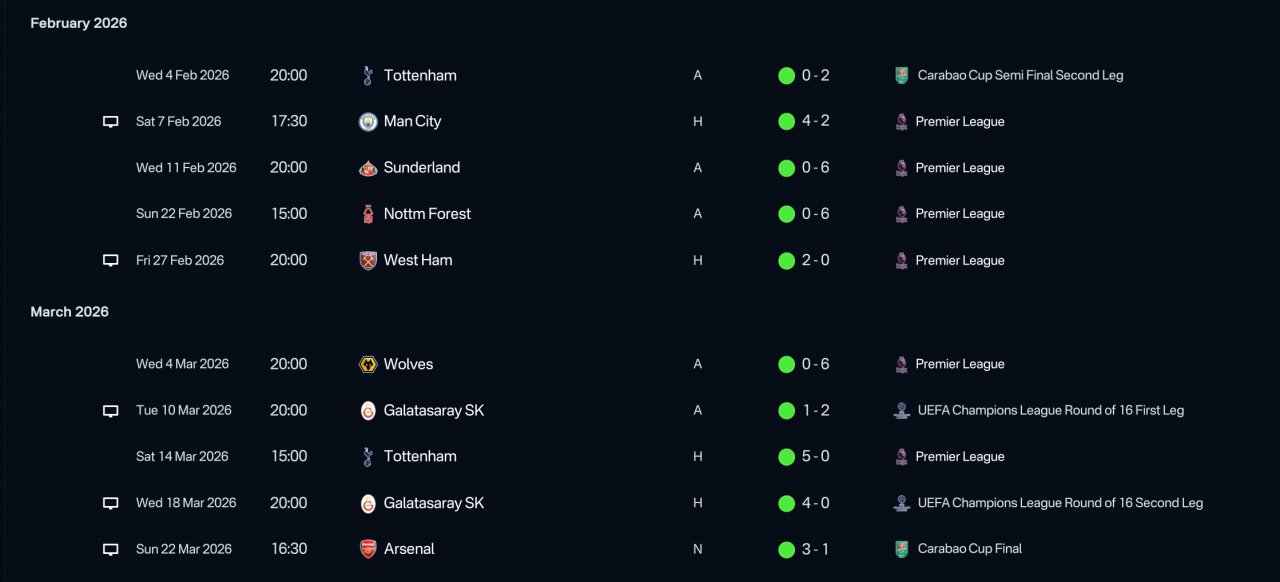Open Carabao Cup Semi Final Second Leg

(x=1020, y=75)
